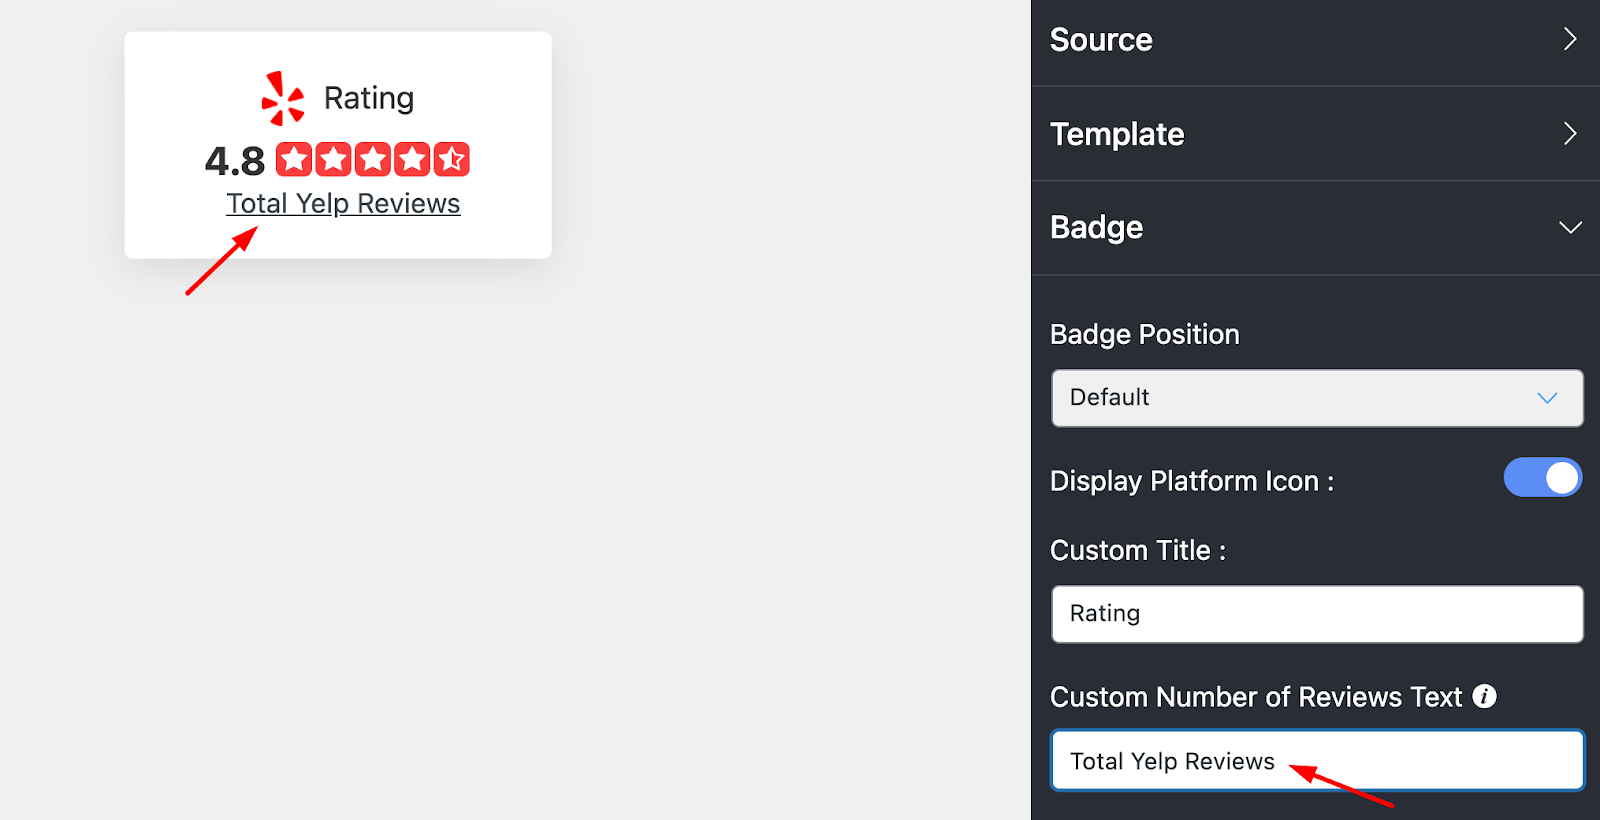
Task: Click the Rating title text in the badge preview
Action: [368, 98]
